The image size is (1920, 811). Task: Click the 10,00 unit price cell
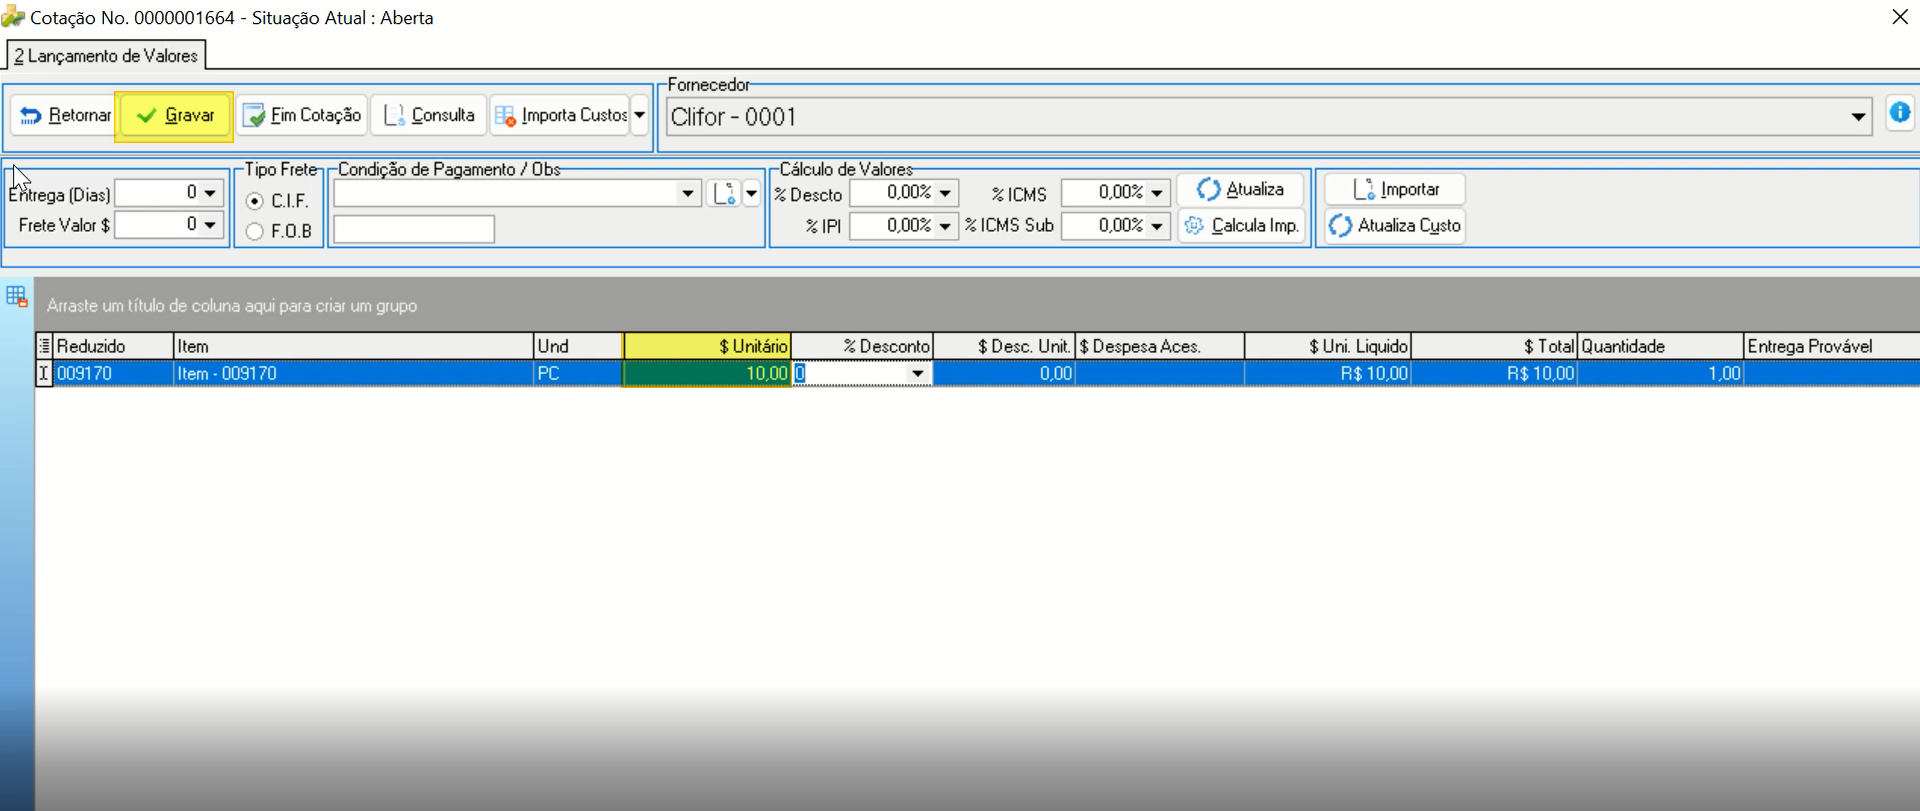pos(707,373)
